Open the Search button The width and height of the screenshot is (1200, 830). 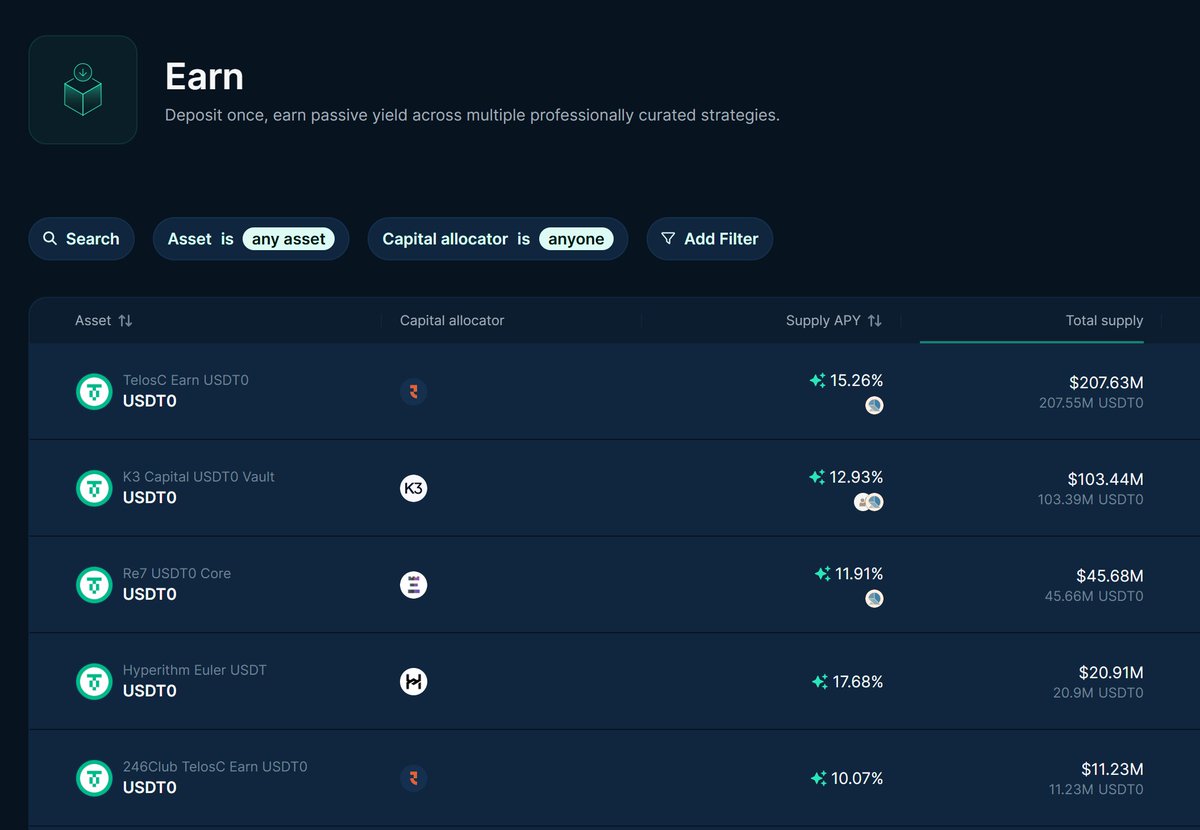pyautogui.click(x=81, y=239)
